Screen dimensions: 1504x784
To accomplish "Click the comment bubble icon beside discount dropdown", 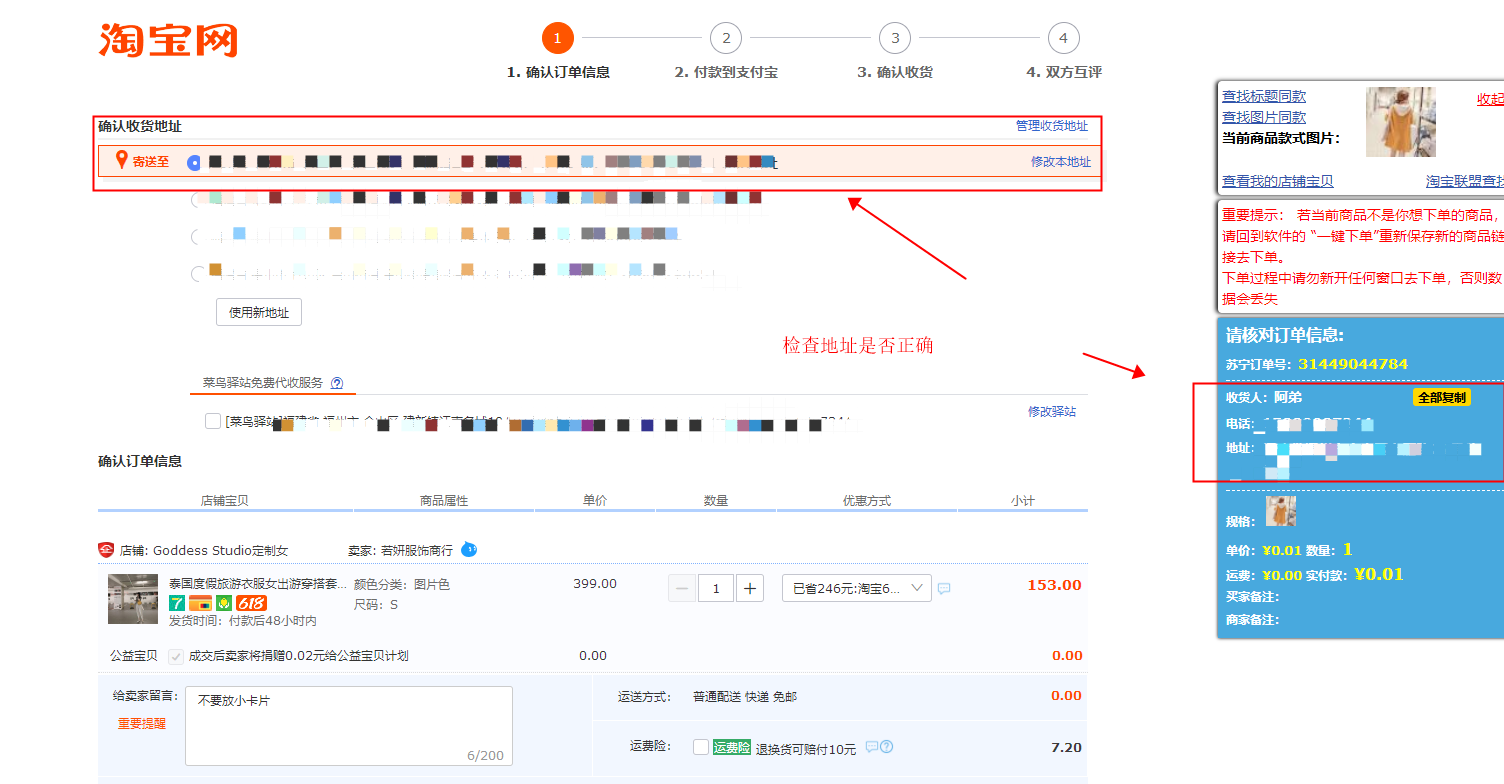I will pyautogui.click(x=944, y=588).
